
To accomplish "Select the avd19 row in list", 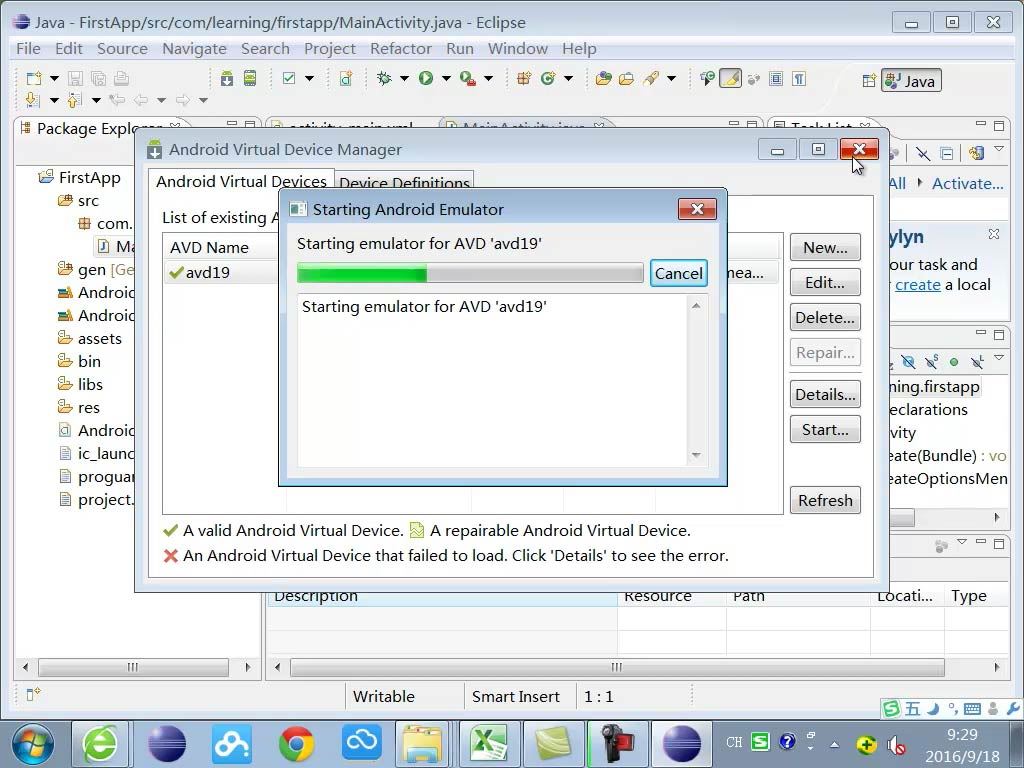I will [222, 272].
